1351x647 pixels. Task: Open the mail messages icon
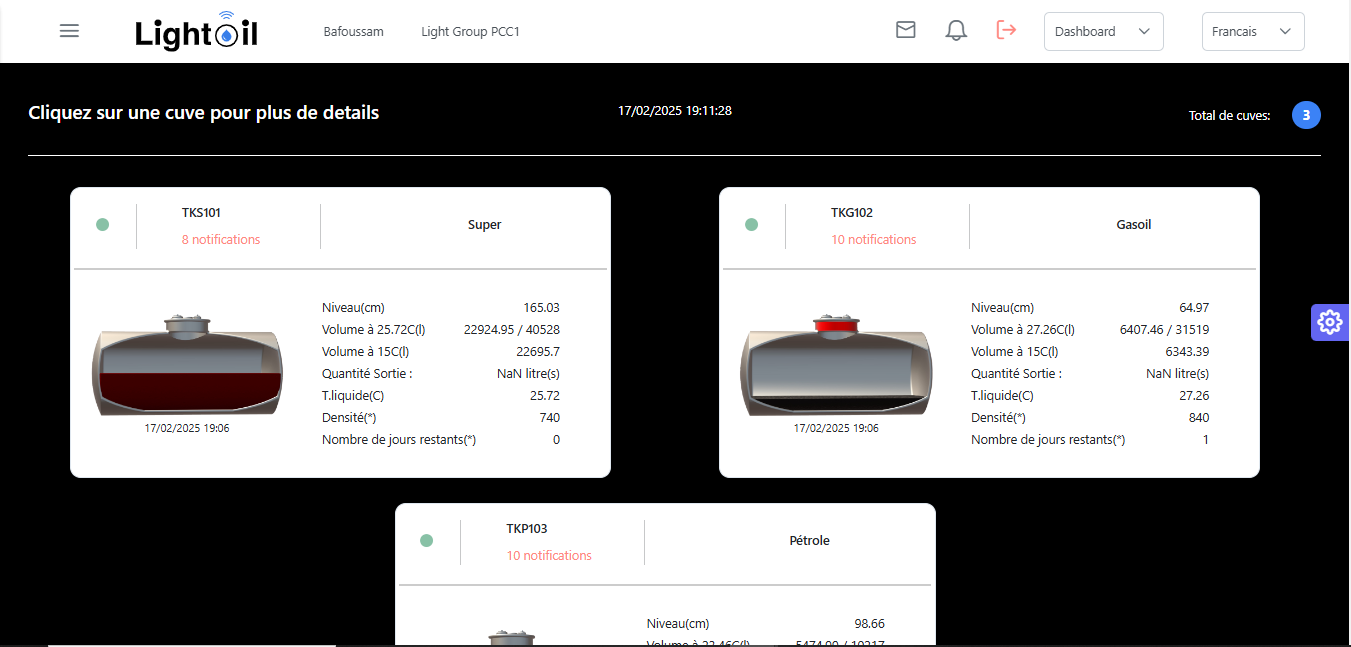click(905, 30)
